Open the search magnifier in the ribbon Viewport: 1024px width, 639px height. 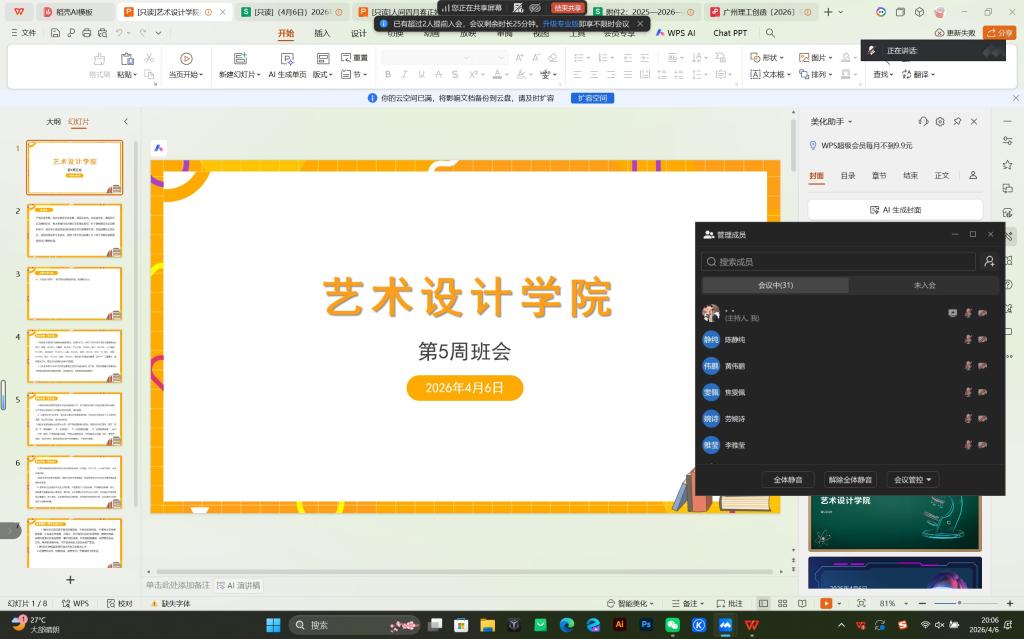(x=770, y=33)
